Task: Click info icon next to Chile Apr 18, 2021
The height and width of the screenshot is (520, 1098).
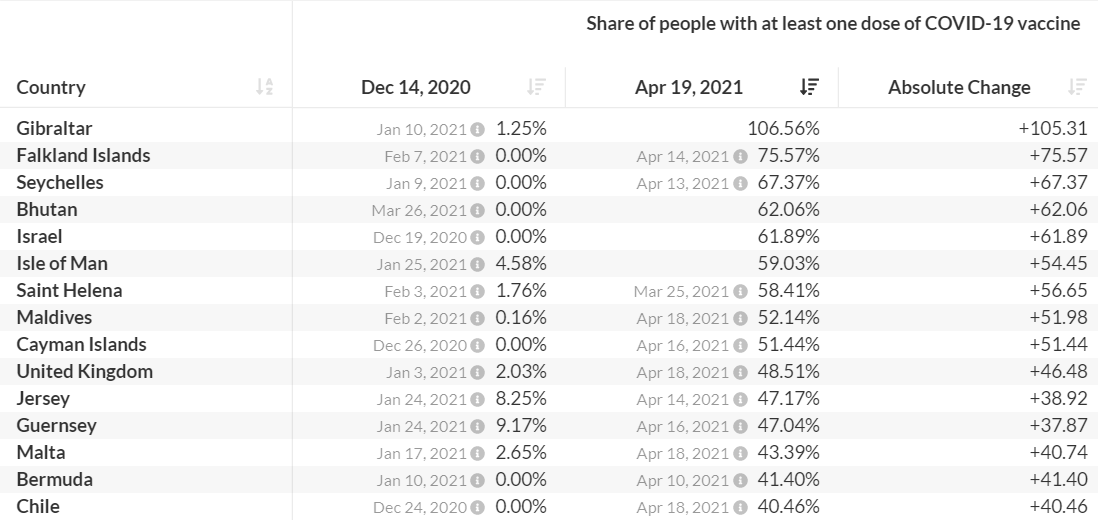Action: tap(740, 507)
